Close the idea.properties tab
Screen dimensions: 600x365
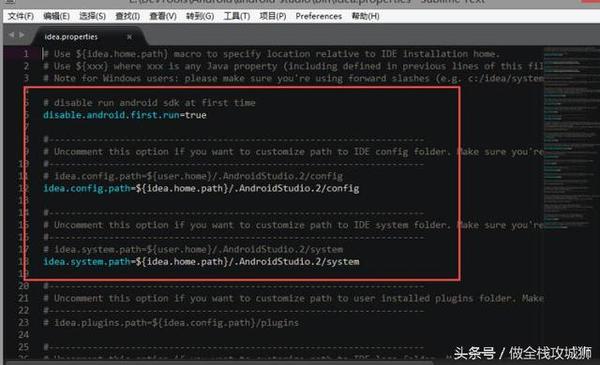coord(129,37)
